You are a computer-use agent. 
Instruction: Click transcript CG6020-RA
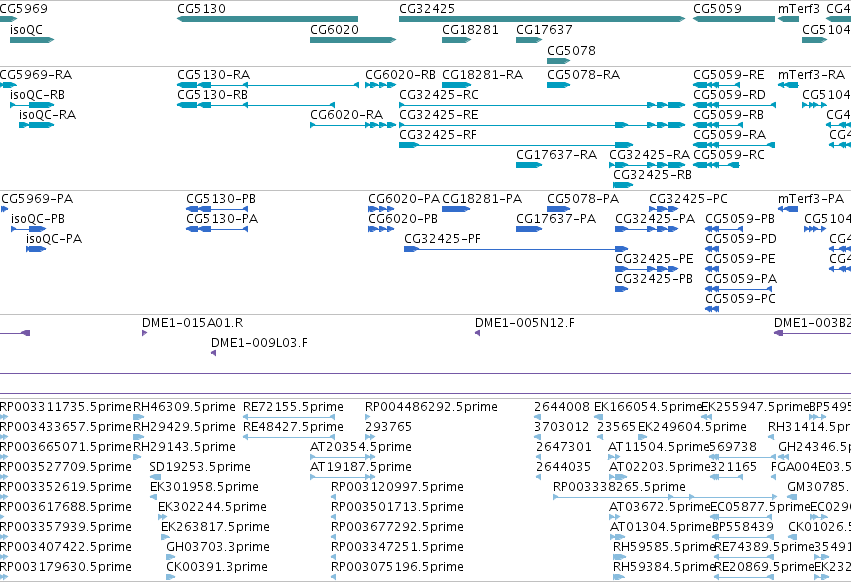pyautogui.click(x=346, y=115)
